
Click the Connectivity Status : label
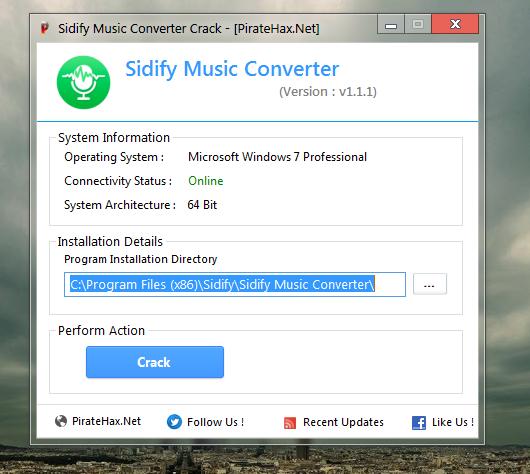(x=118, y=181)
